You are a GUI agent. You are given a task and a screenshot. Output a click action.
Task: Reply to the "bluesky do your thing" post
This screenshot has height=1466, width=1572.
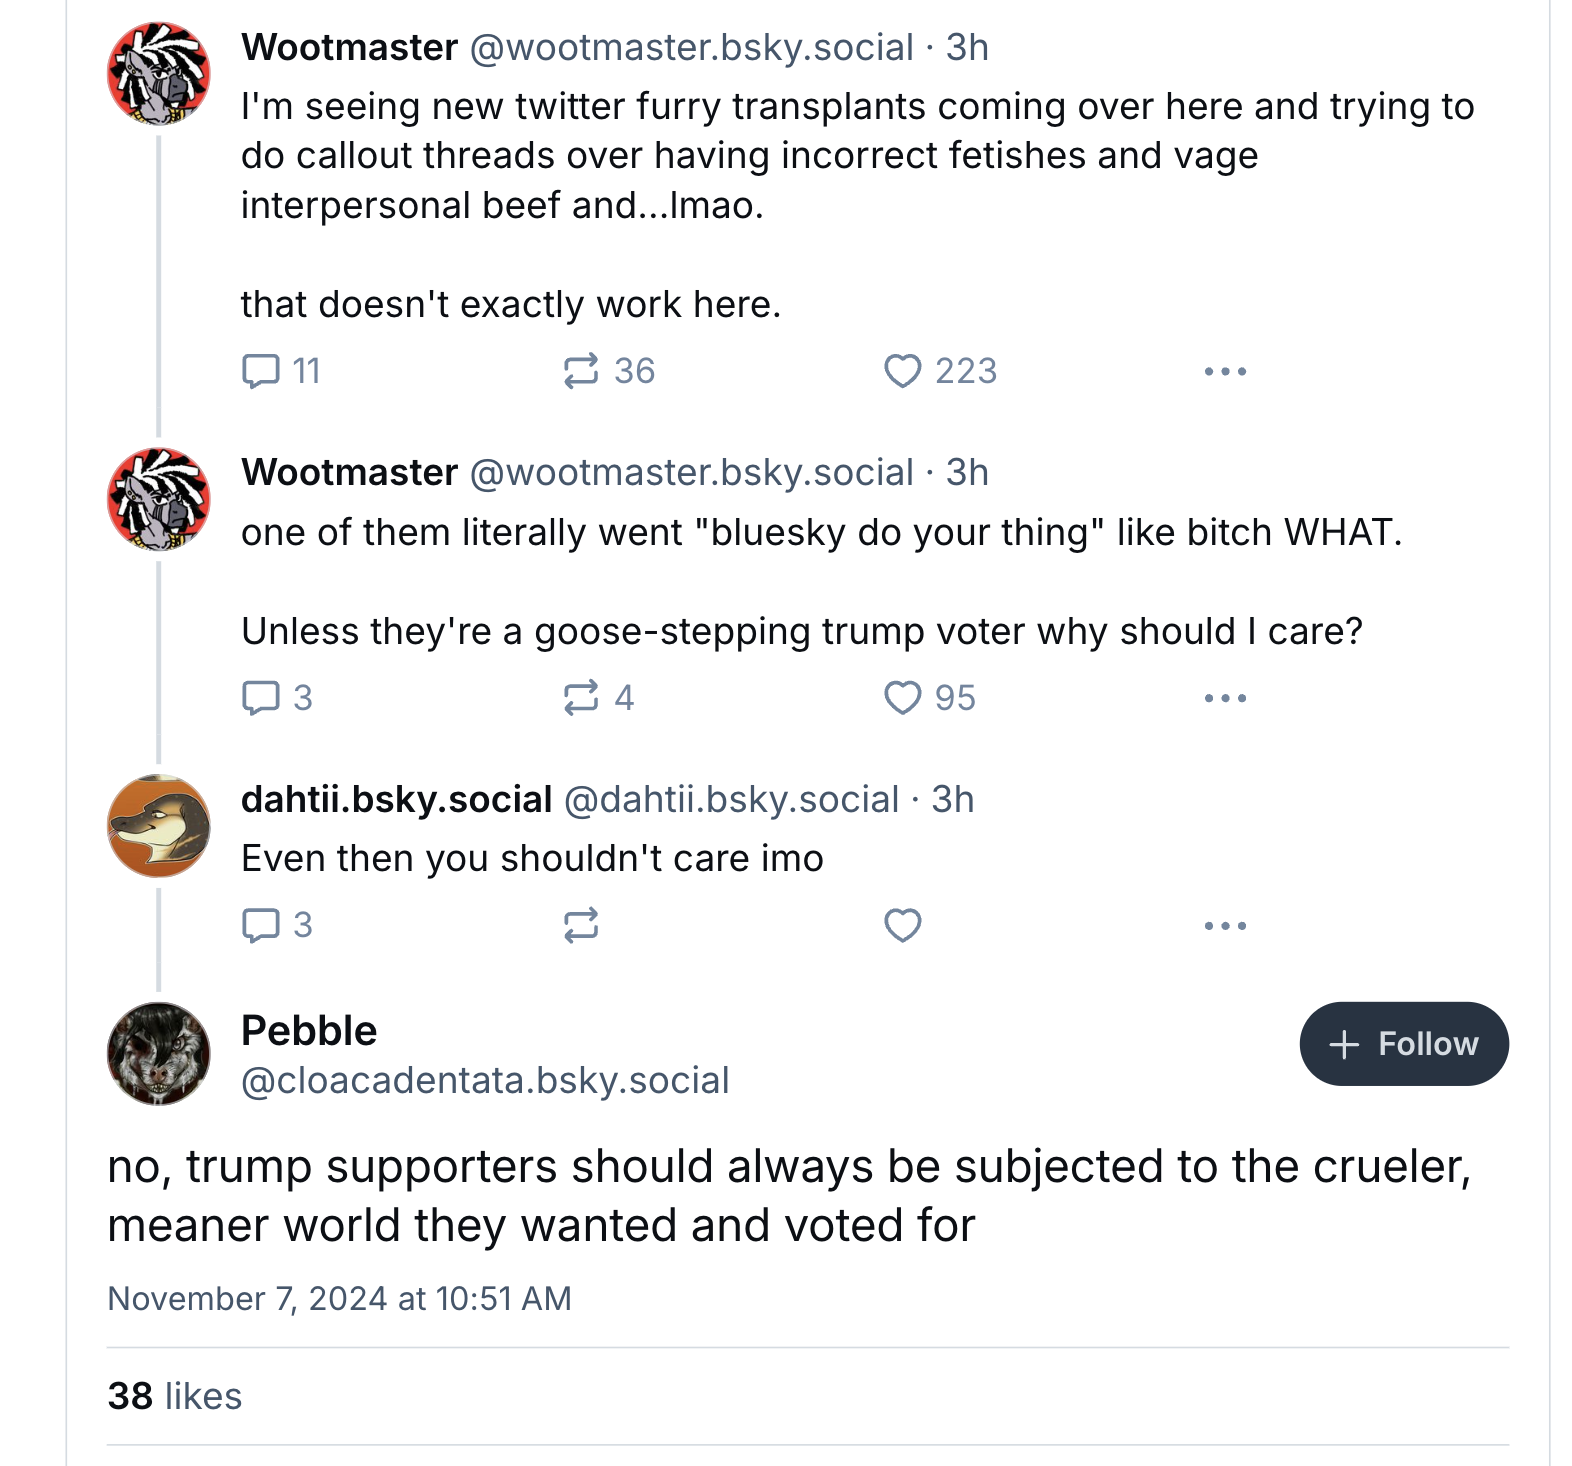coord(262,697)
